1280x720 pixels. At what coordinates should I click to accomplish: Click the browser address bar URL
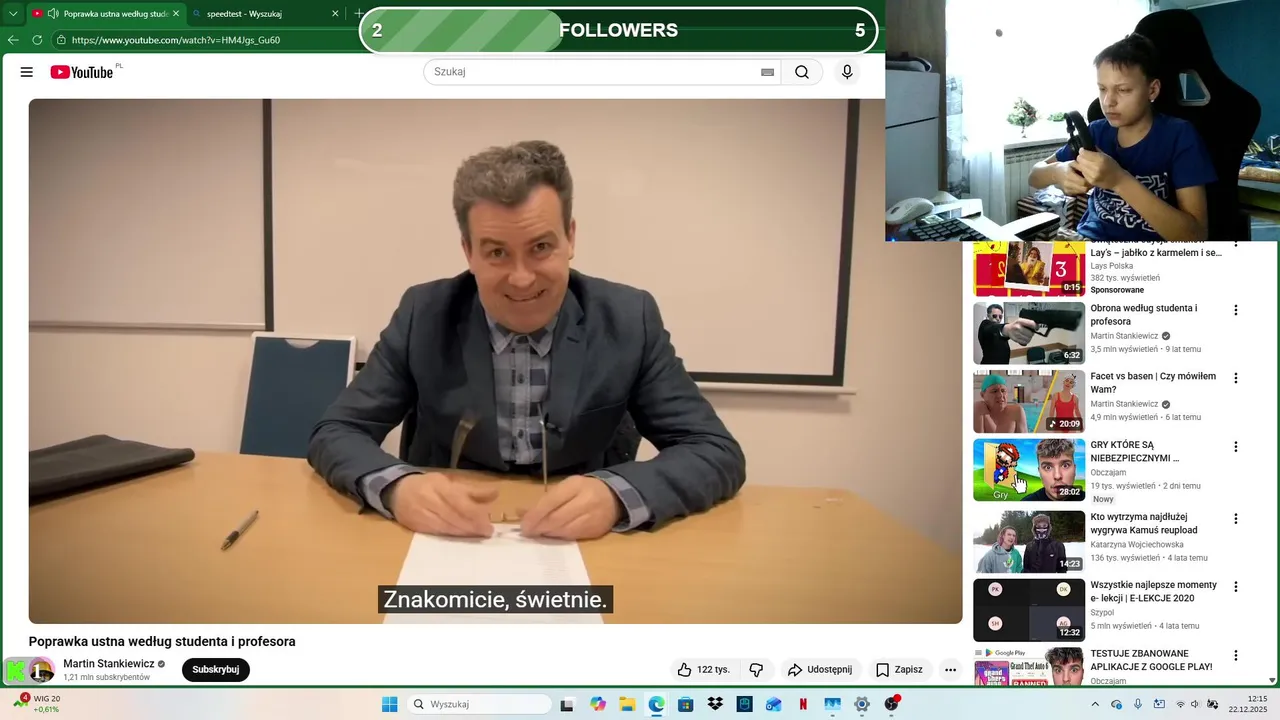tap(176, 40)
